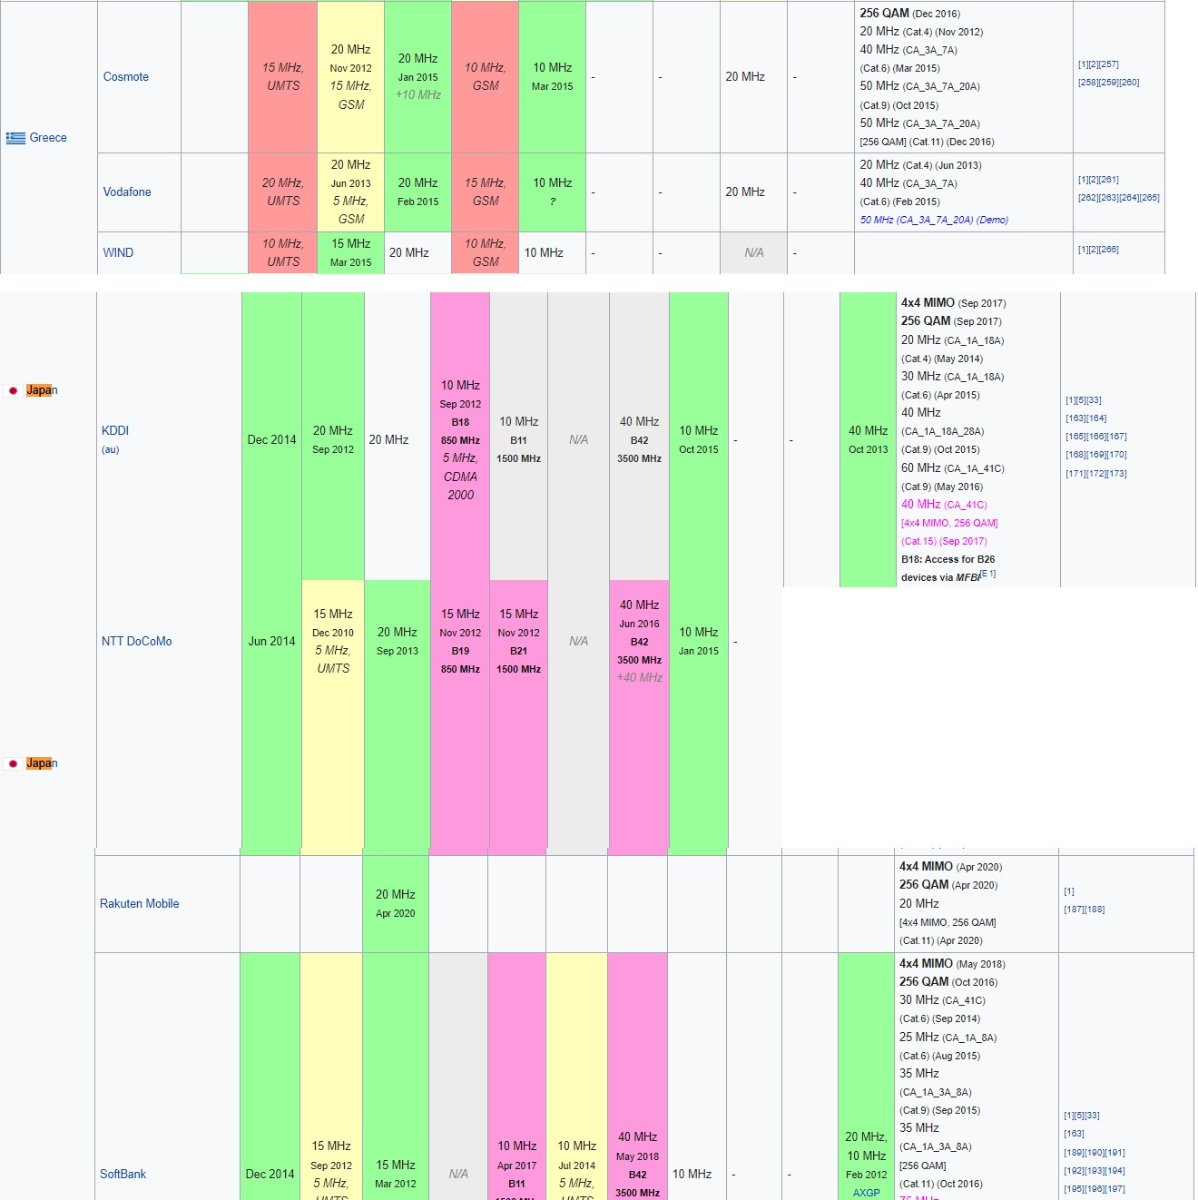Image resolution: width=1198 pixels, height=1200 pixels.
Task: Click '4x4 MIMO (Apr 2020)' in Rakuten Mobile row
Action: point(950,867)
